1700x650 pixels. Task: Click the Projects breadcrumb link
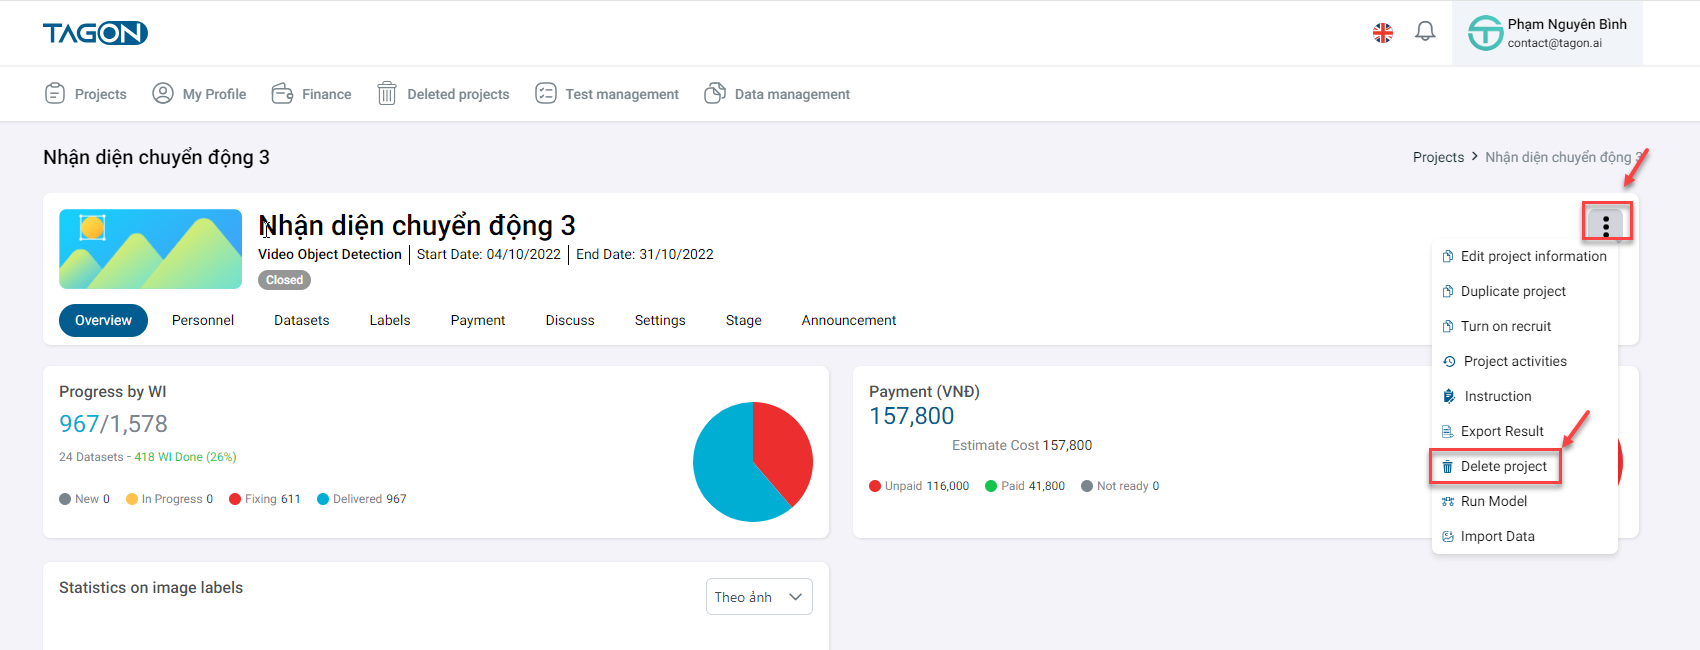[x=1438, y=157]
